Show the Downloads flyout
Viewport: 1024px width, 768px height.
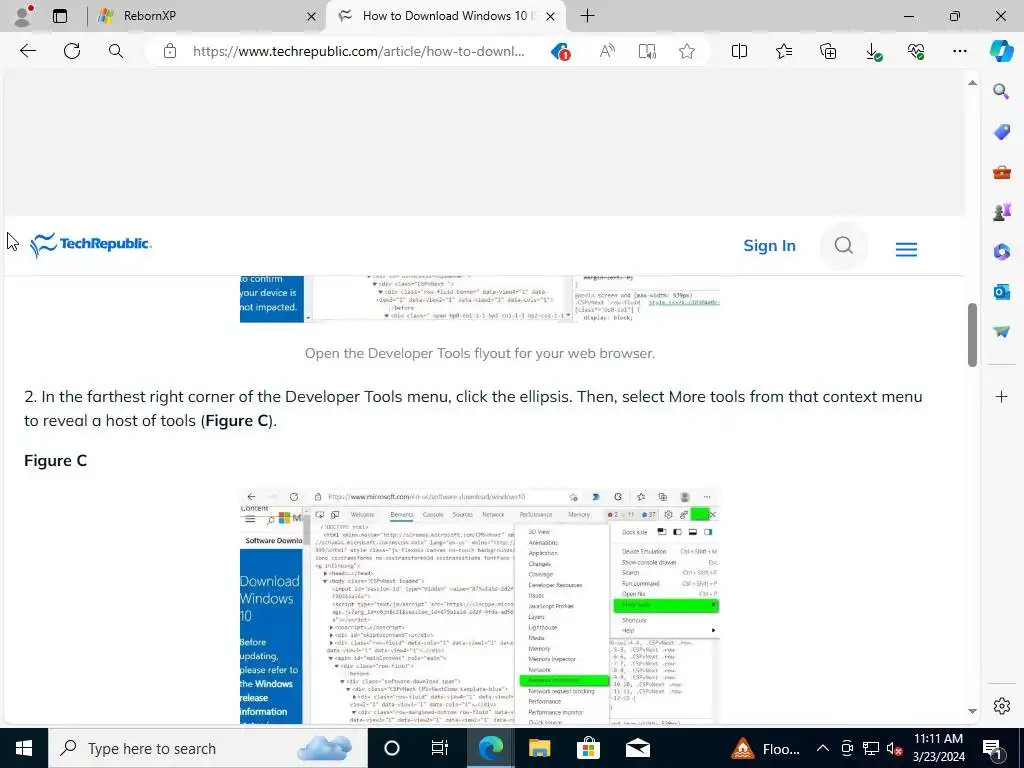872,52
